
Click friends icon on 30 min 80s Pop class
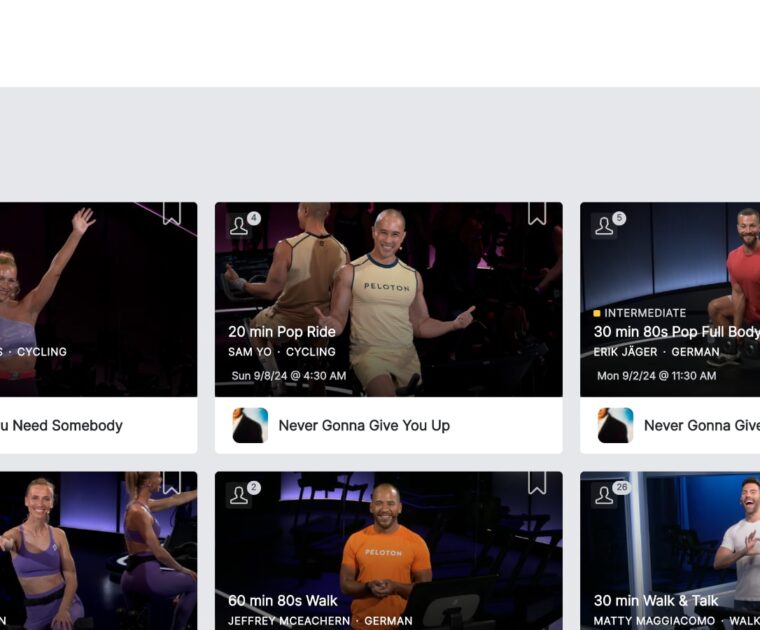pyautogui.click(x=604, y=226)
